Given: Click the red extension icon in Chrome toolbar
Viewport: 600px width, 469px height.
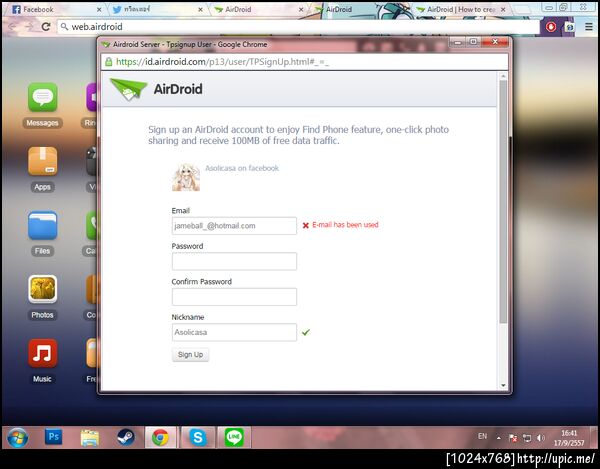Looking at the screenshot, I should (551, 27).
